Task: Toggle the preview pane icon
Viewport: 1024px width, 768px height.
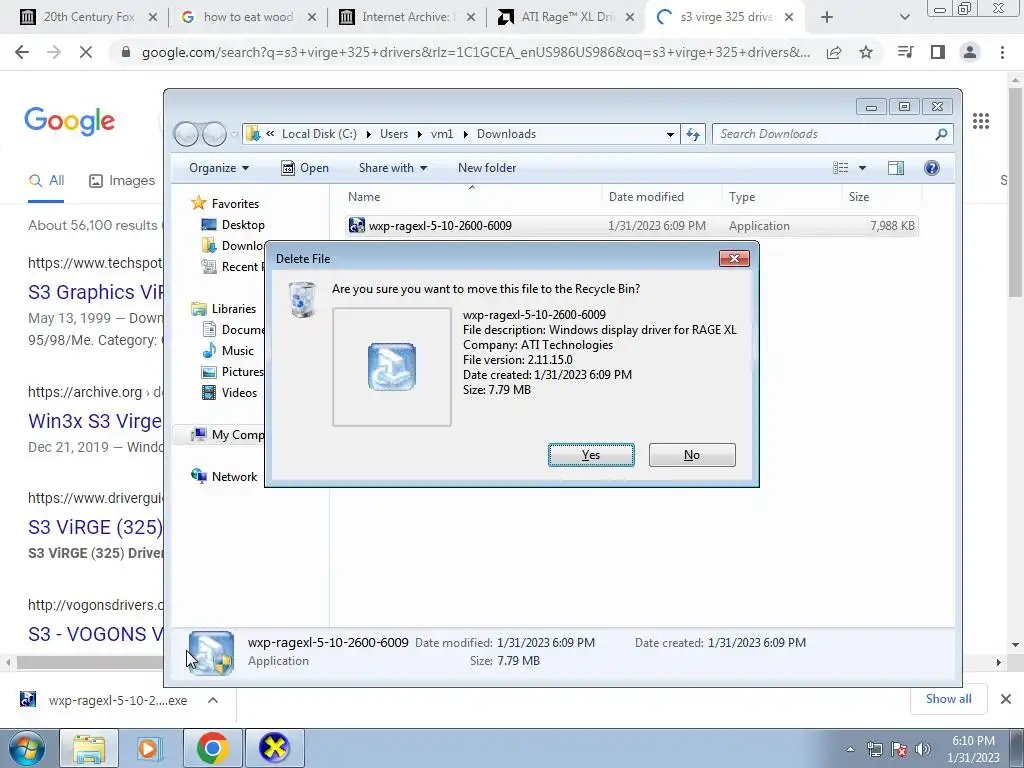Action: pos(896,168)
